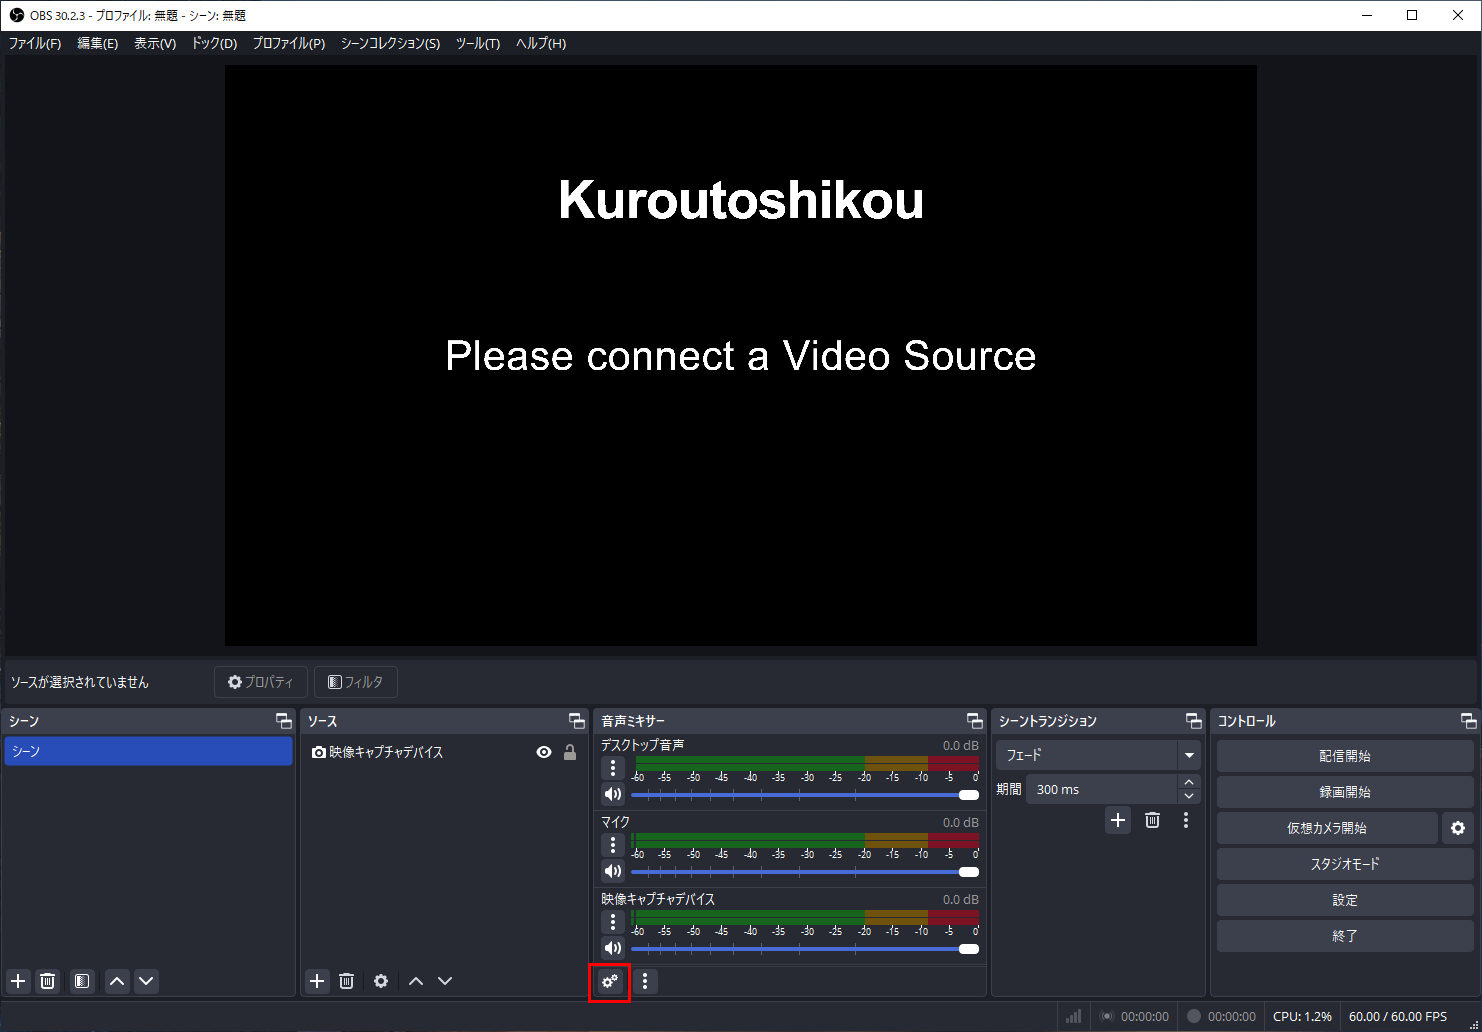Open scene filters icon in Scenes dock

click(x=82, y=981)
